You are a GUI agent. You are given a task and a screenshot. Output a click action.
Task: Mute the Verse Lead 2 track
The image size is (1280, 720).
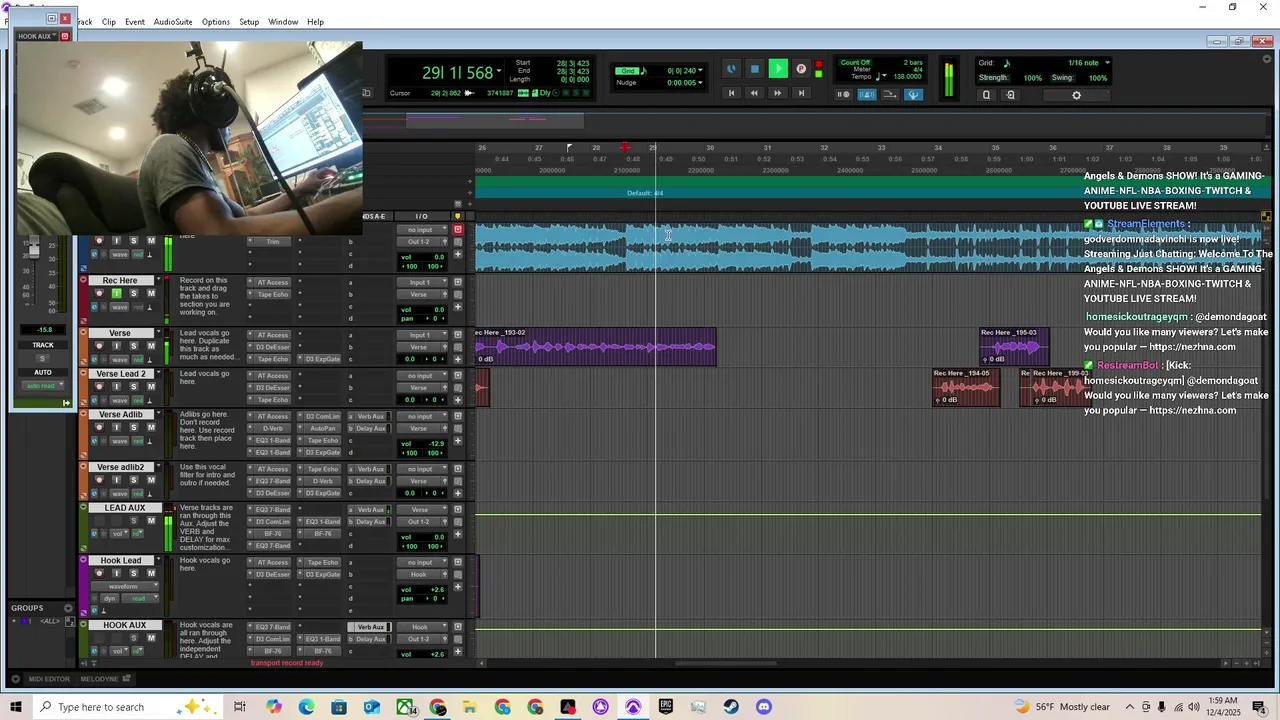[151, 386]
